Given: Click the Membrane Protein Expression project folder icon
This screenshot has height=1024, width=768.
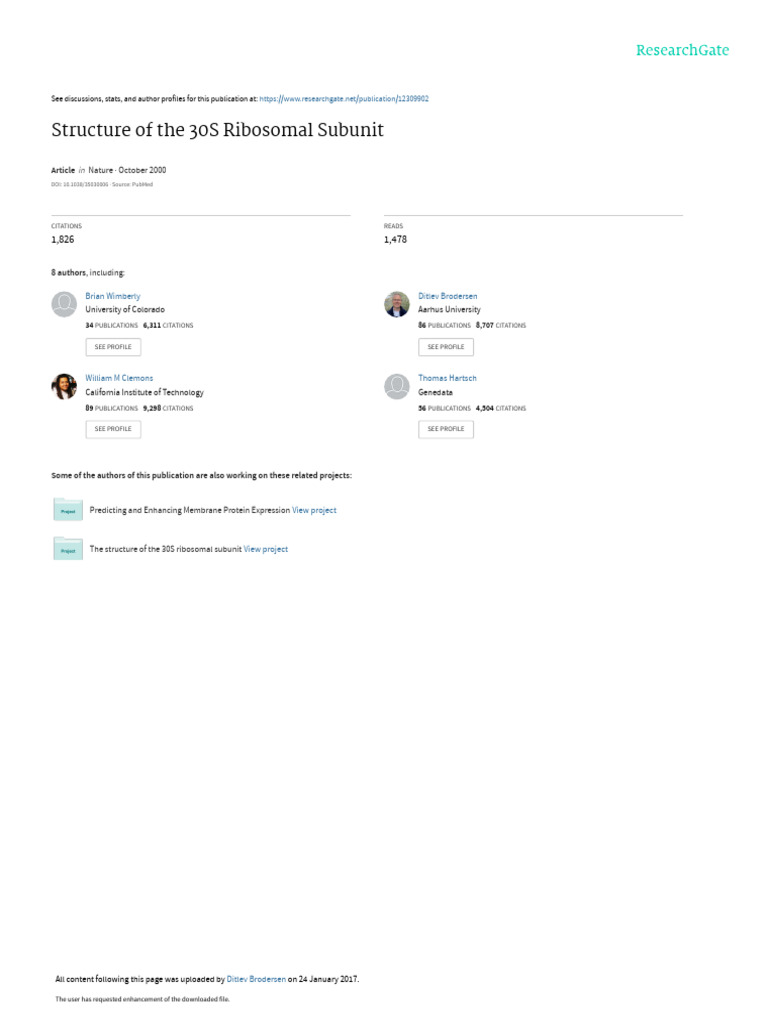Looking at the screenshot, I should (68, 509).
